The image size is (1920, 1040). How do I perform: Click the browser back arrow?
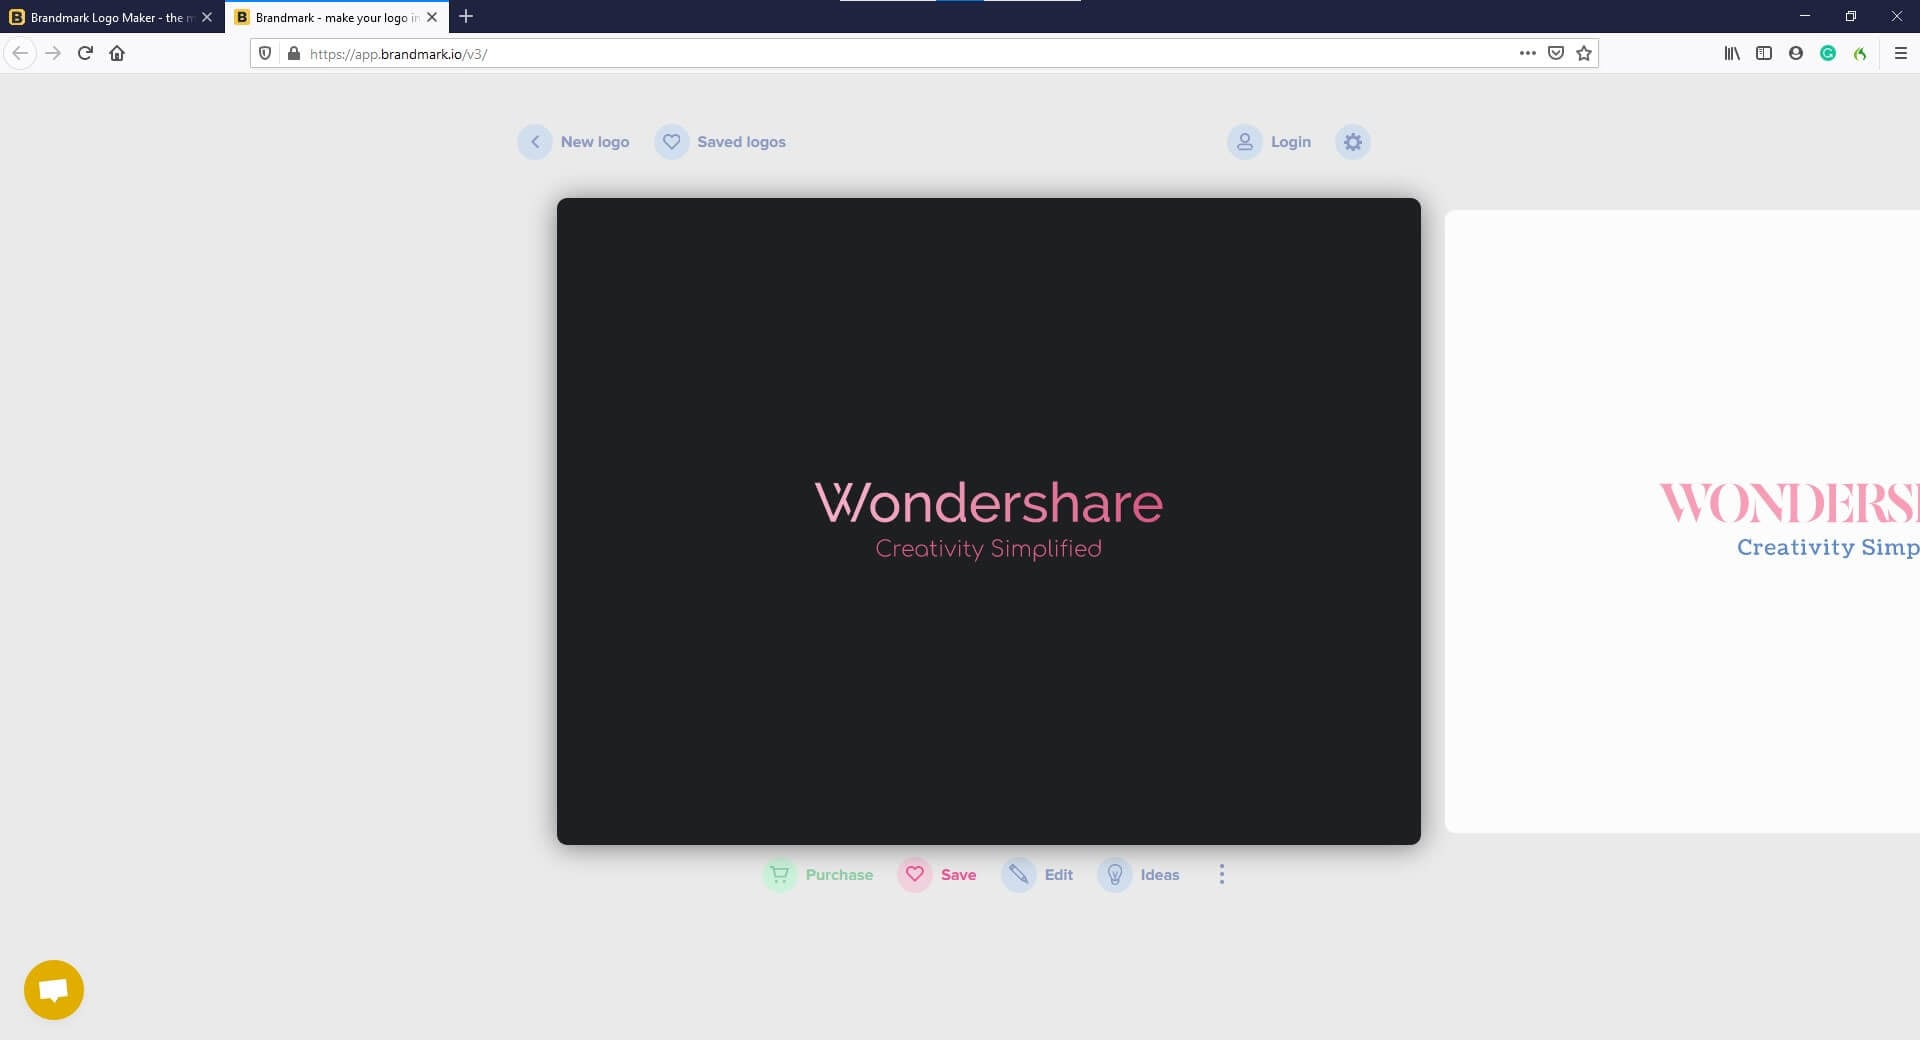click(x=20, y=53)
